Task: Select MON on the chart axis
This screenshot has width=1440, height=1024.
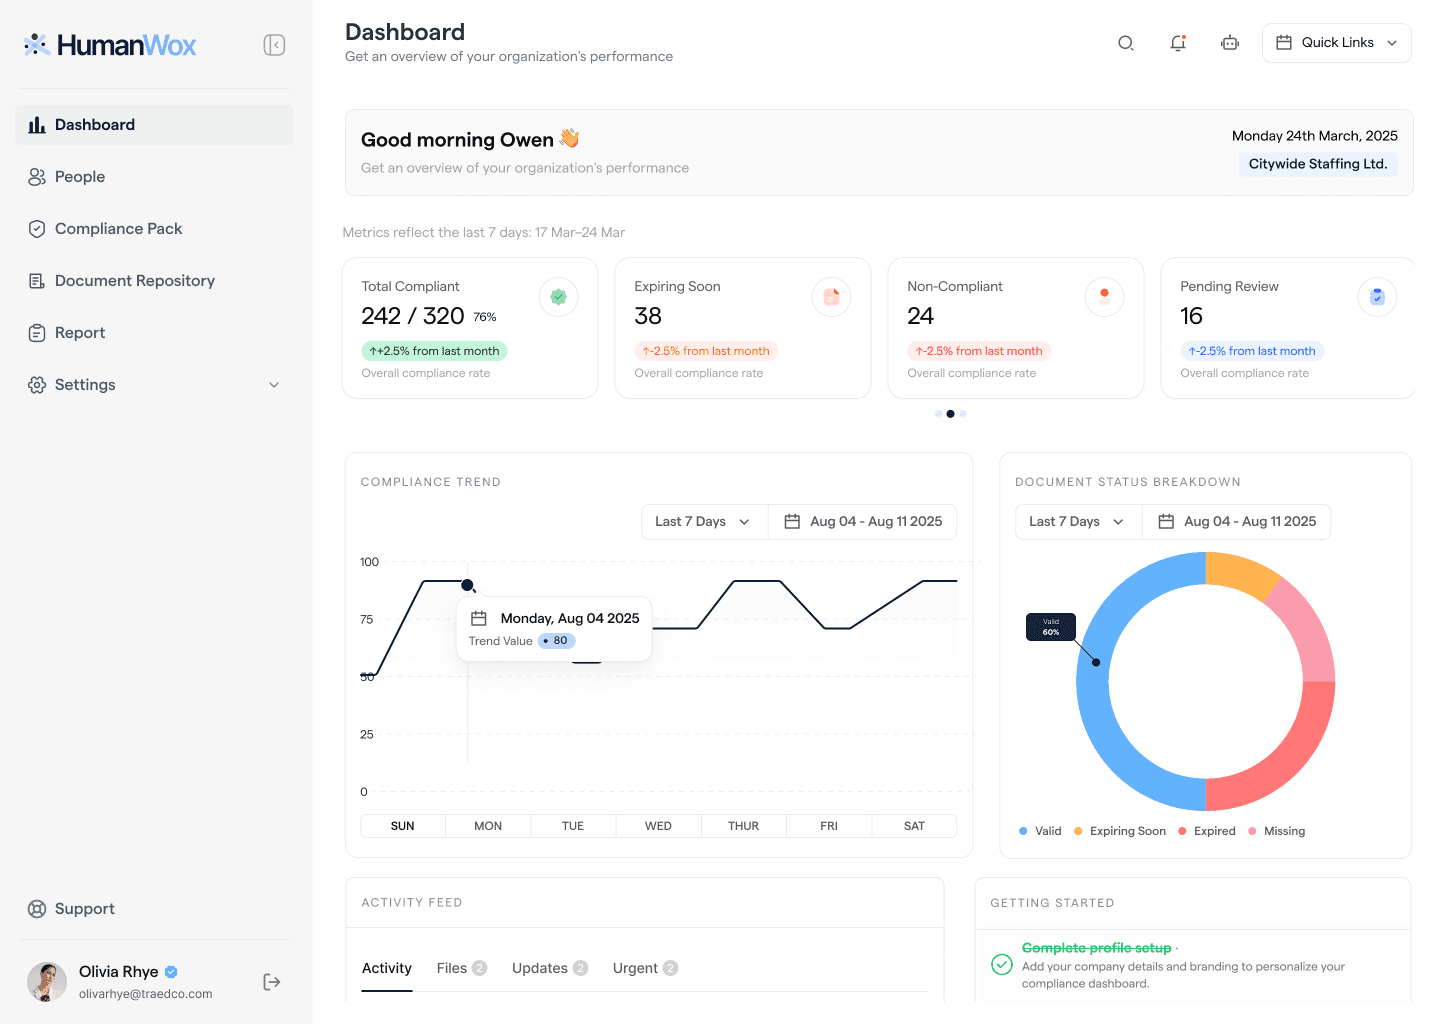Action: (488, 826)
